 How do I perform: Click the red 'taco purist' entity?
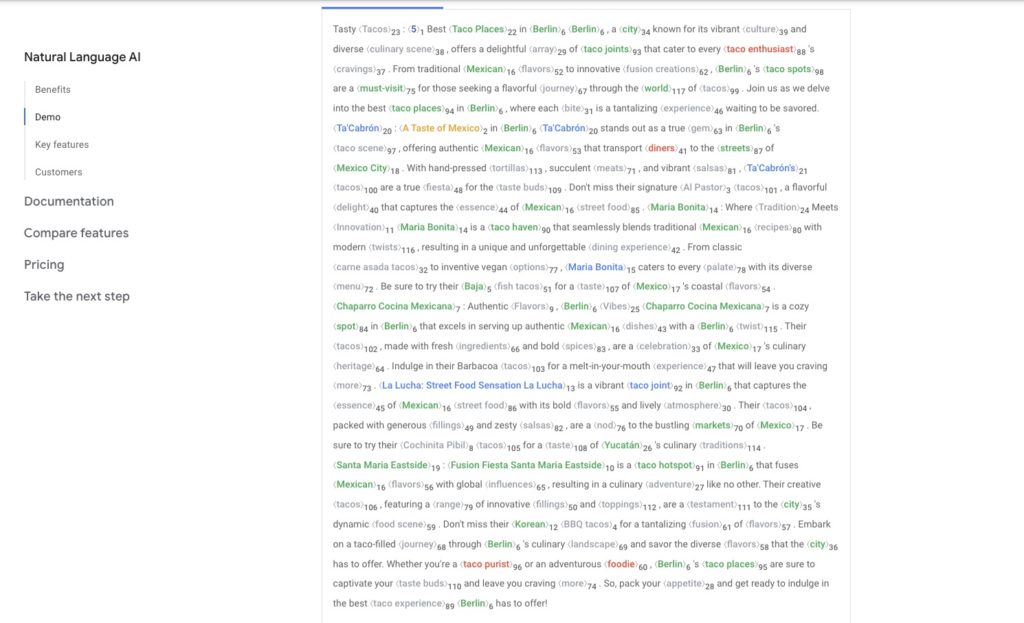coord(486,564)
